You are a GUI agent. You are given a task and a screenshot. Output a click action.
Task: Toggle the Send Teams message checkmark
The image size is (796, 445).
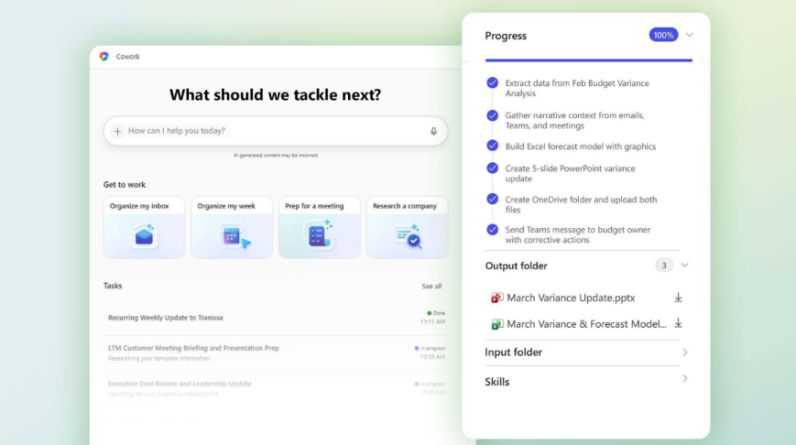point(492,229)
